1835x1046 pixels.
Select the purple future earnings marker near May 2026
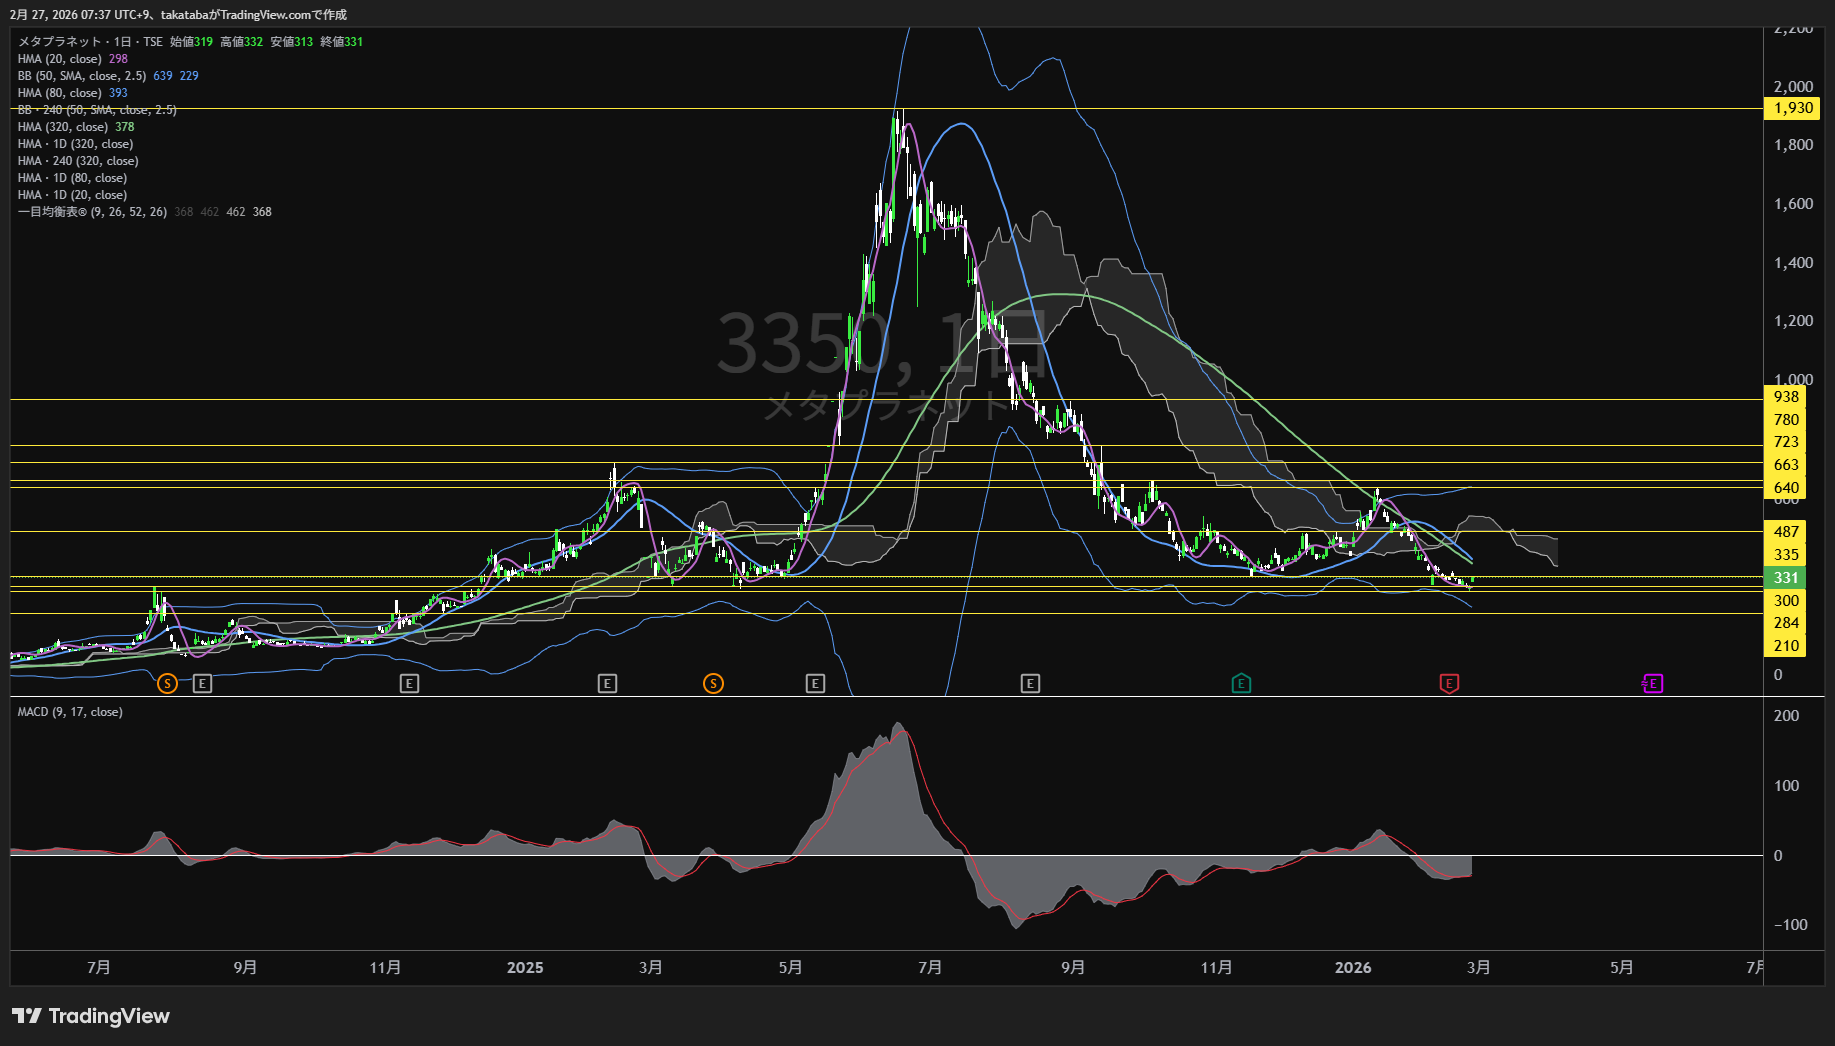pyautogui.click(x=1653, y=684)
